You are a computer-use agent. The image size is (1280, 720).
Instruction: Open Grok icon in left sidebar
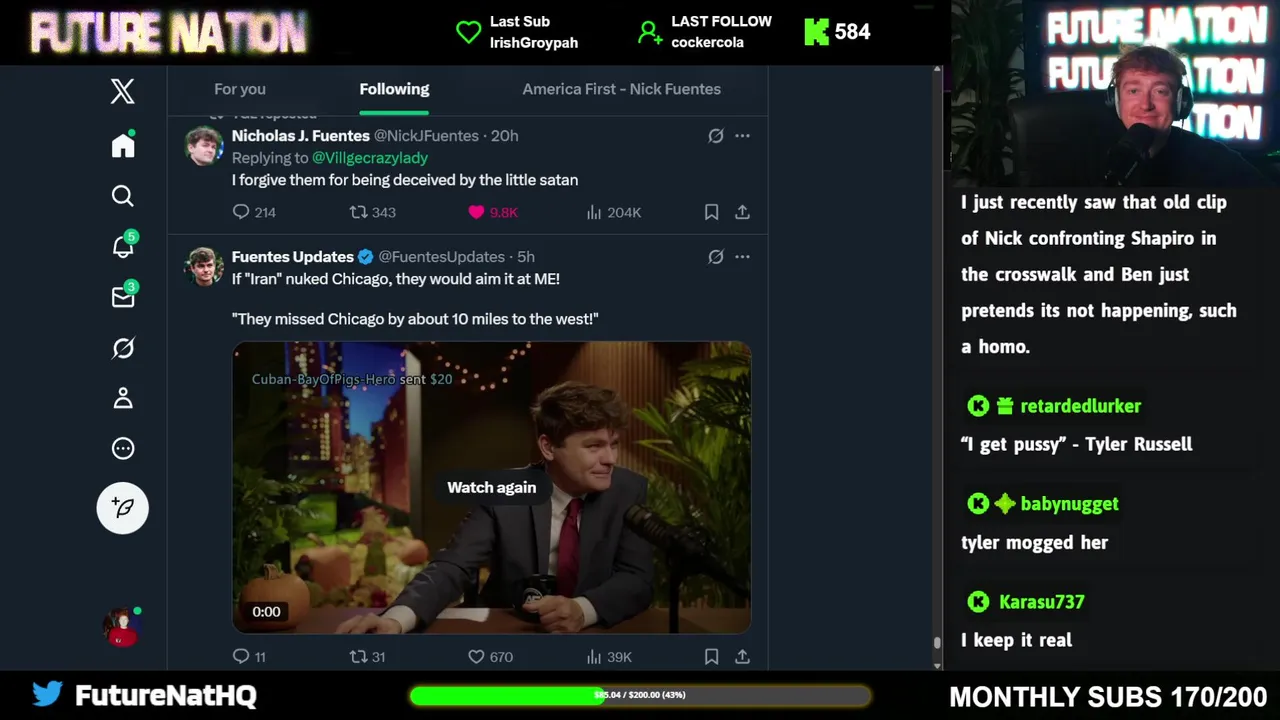click(x=123, y=348)
